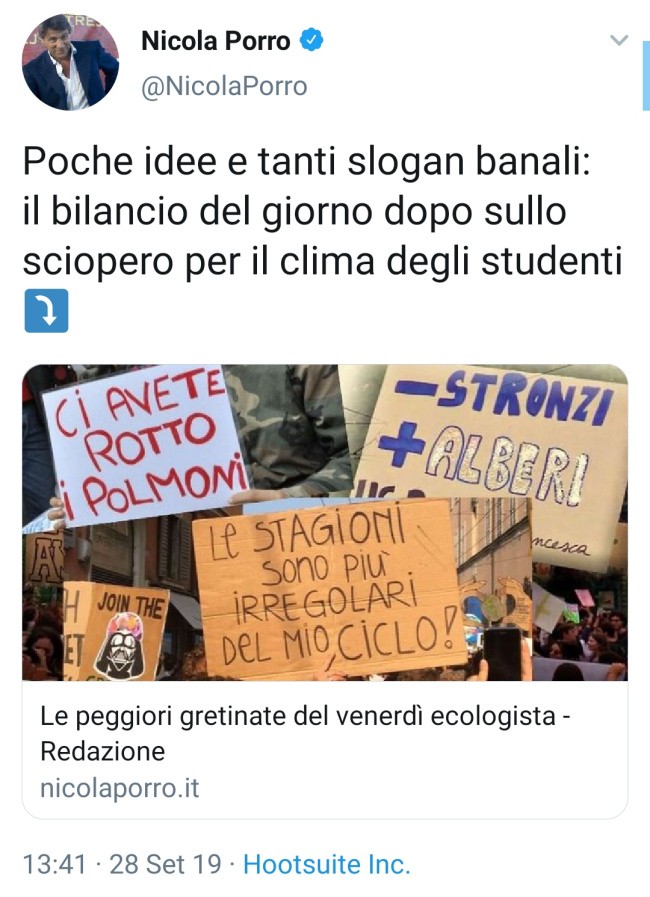Open the Nicola Porro display name
Image resolution: width=650 pixels, height=897 pixels.
pos(216,41)
